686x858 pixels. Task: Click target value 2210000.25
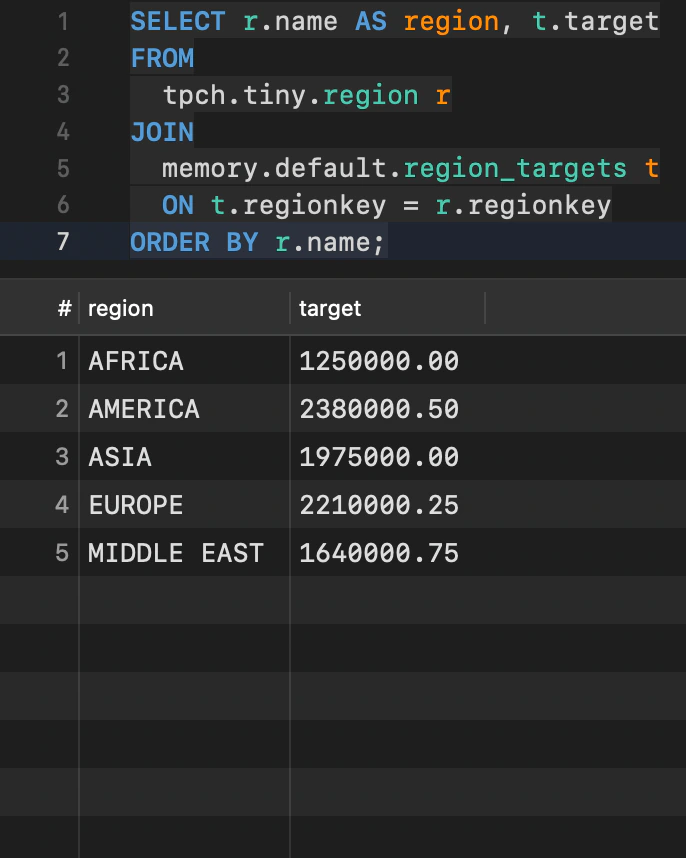point(379,505)
